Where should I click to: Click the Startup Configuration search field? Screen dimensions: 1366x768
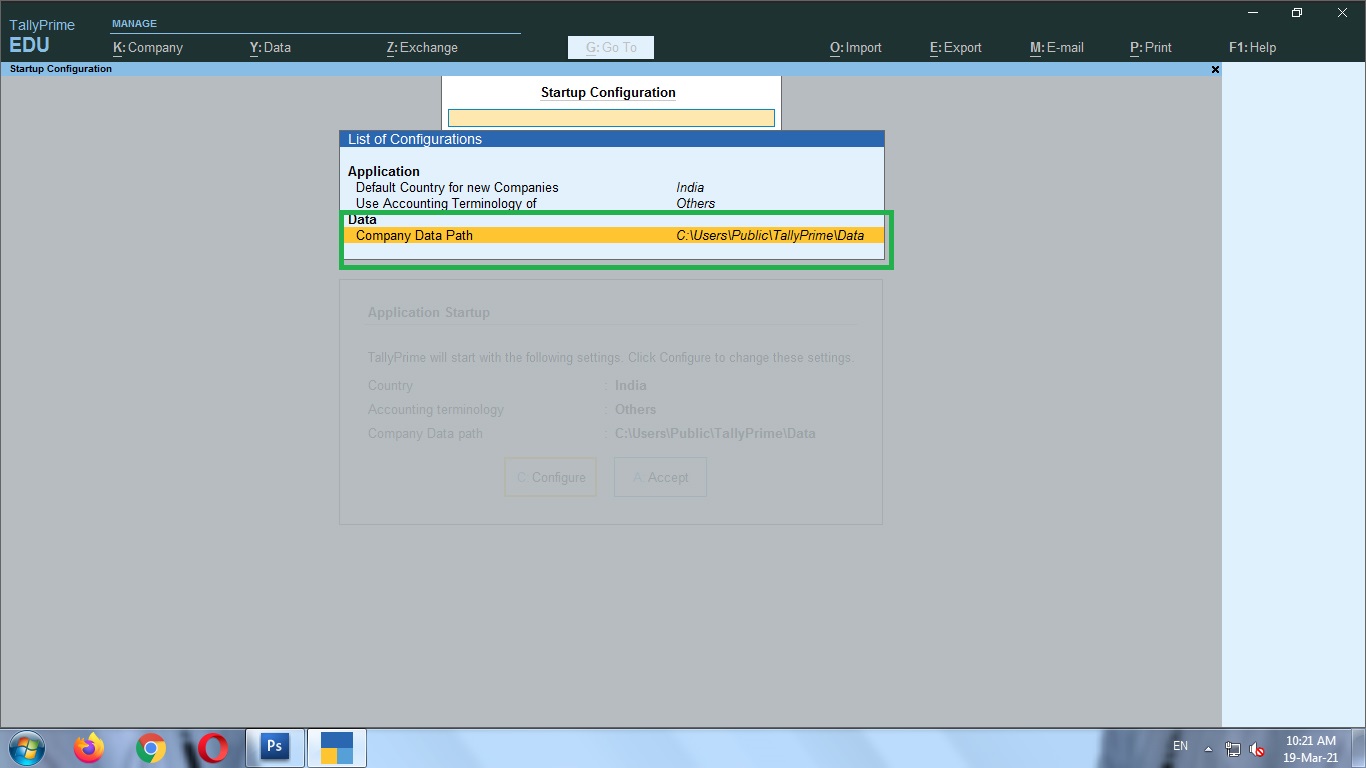click(611, 118)
